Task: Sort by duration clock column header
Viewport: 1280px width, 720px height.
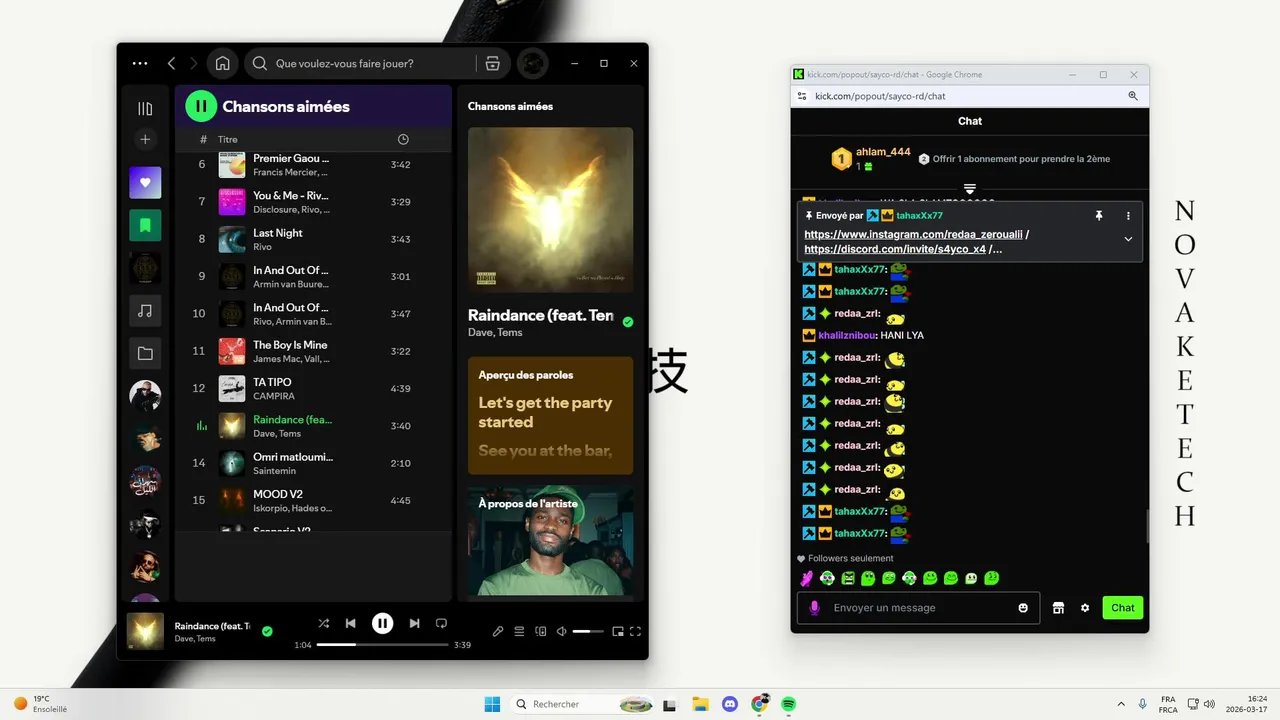Action: pos(403,139)
